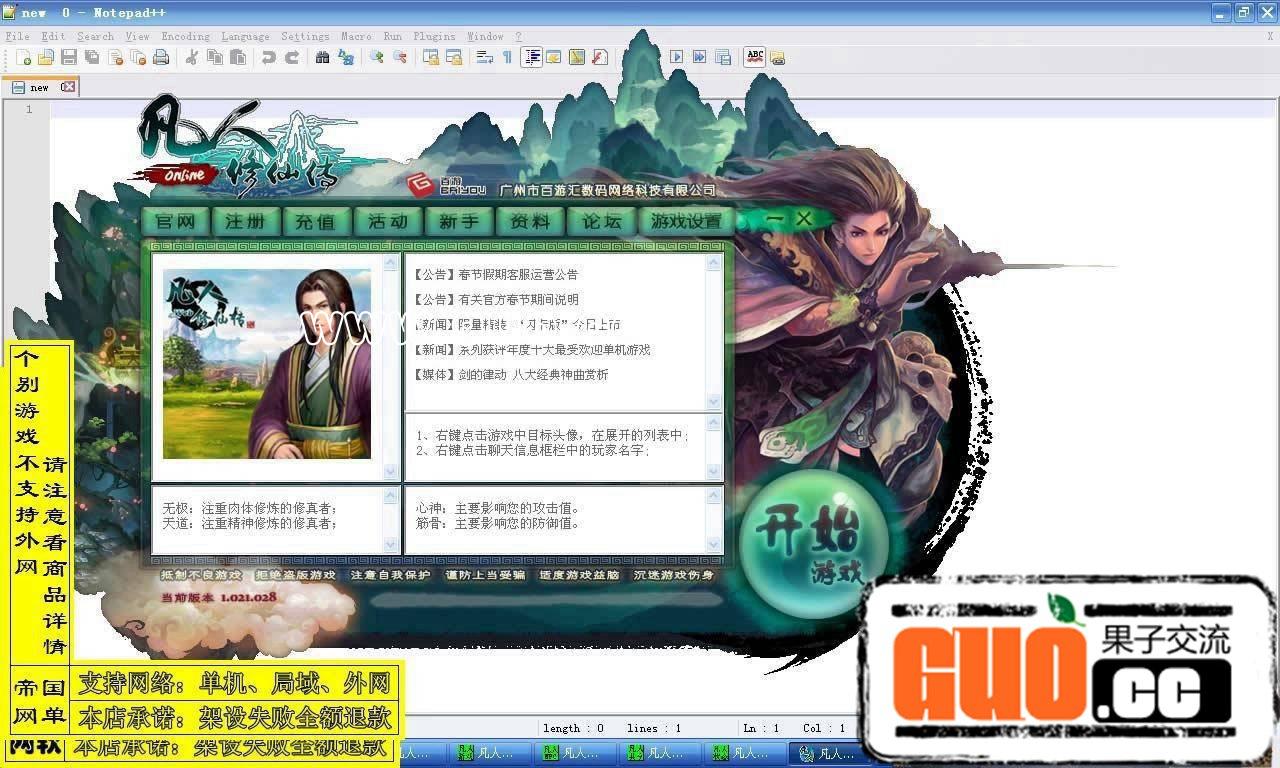Open 游戏设置 game settings button
Image resolution: width=1280 pixels, height=768 pixels.
pos(686,221)
